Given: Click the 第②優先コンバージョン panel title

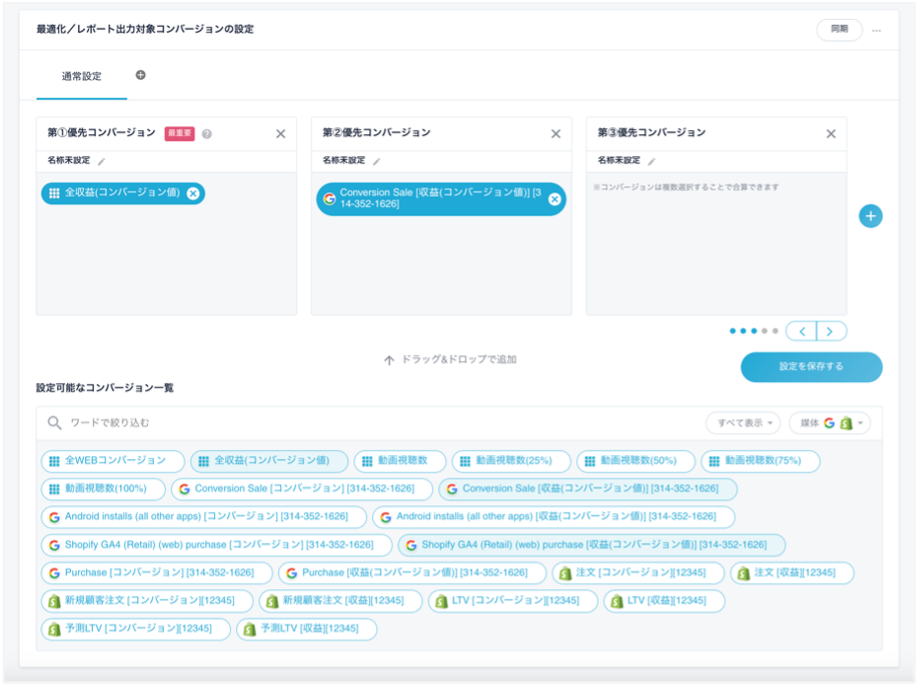Looking at the screenshot, I should pyautogui.click(x=376, y=133).
